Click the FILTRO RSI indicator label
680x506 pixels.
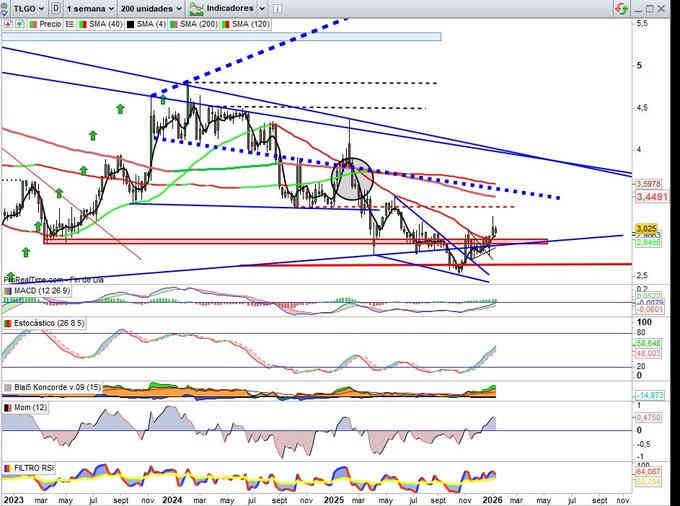[32, 468]
